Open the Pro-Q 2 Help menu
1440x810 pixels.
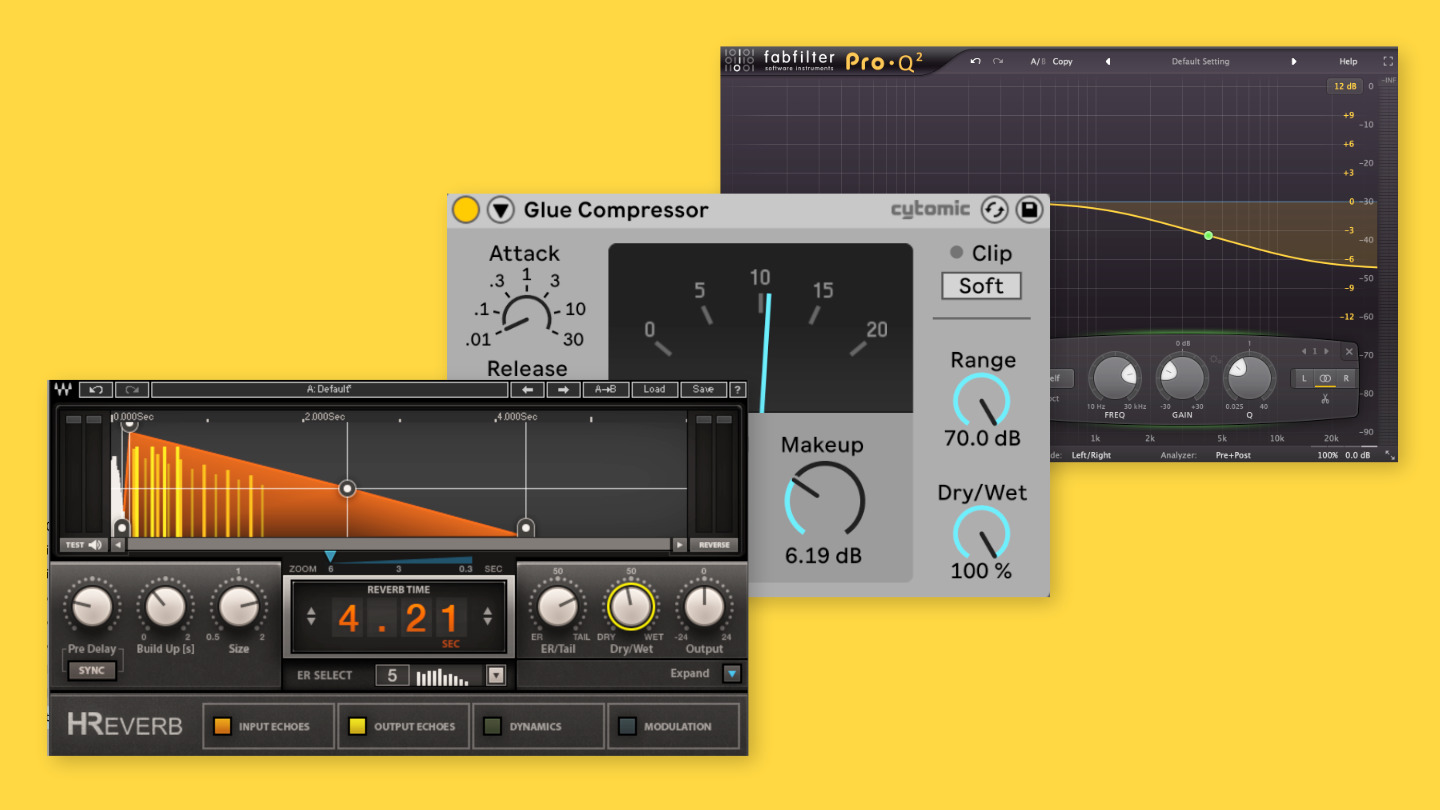tap(1349, 61)
